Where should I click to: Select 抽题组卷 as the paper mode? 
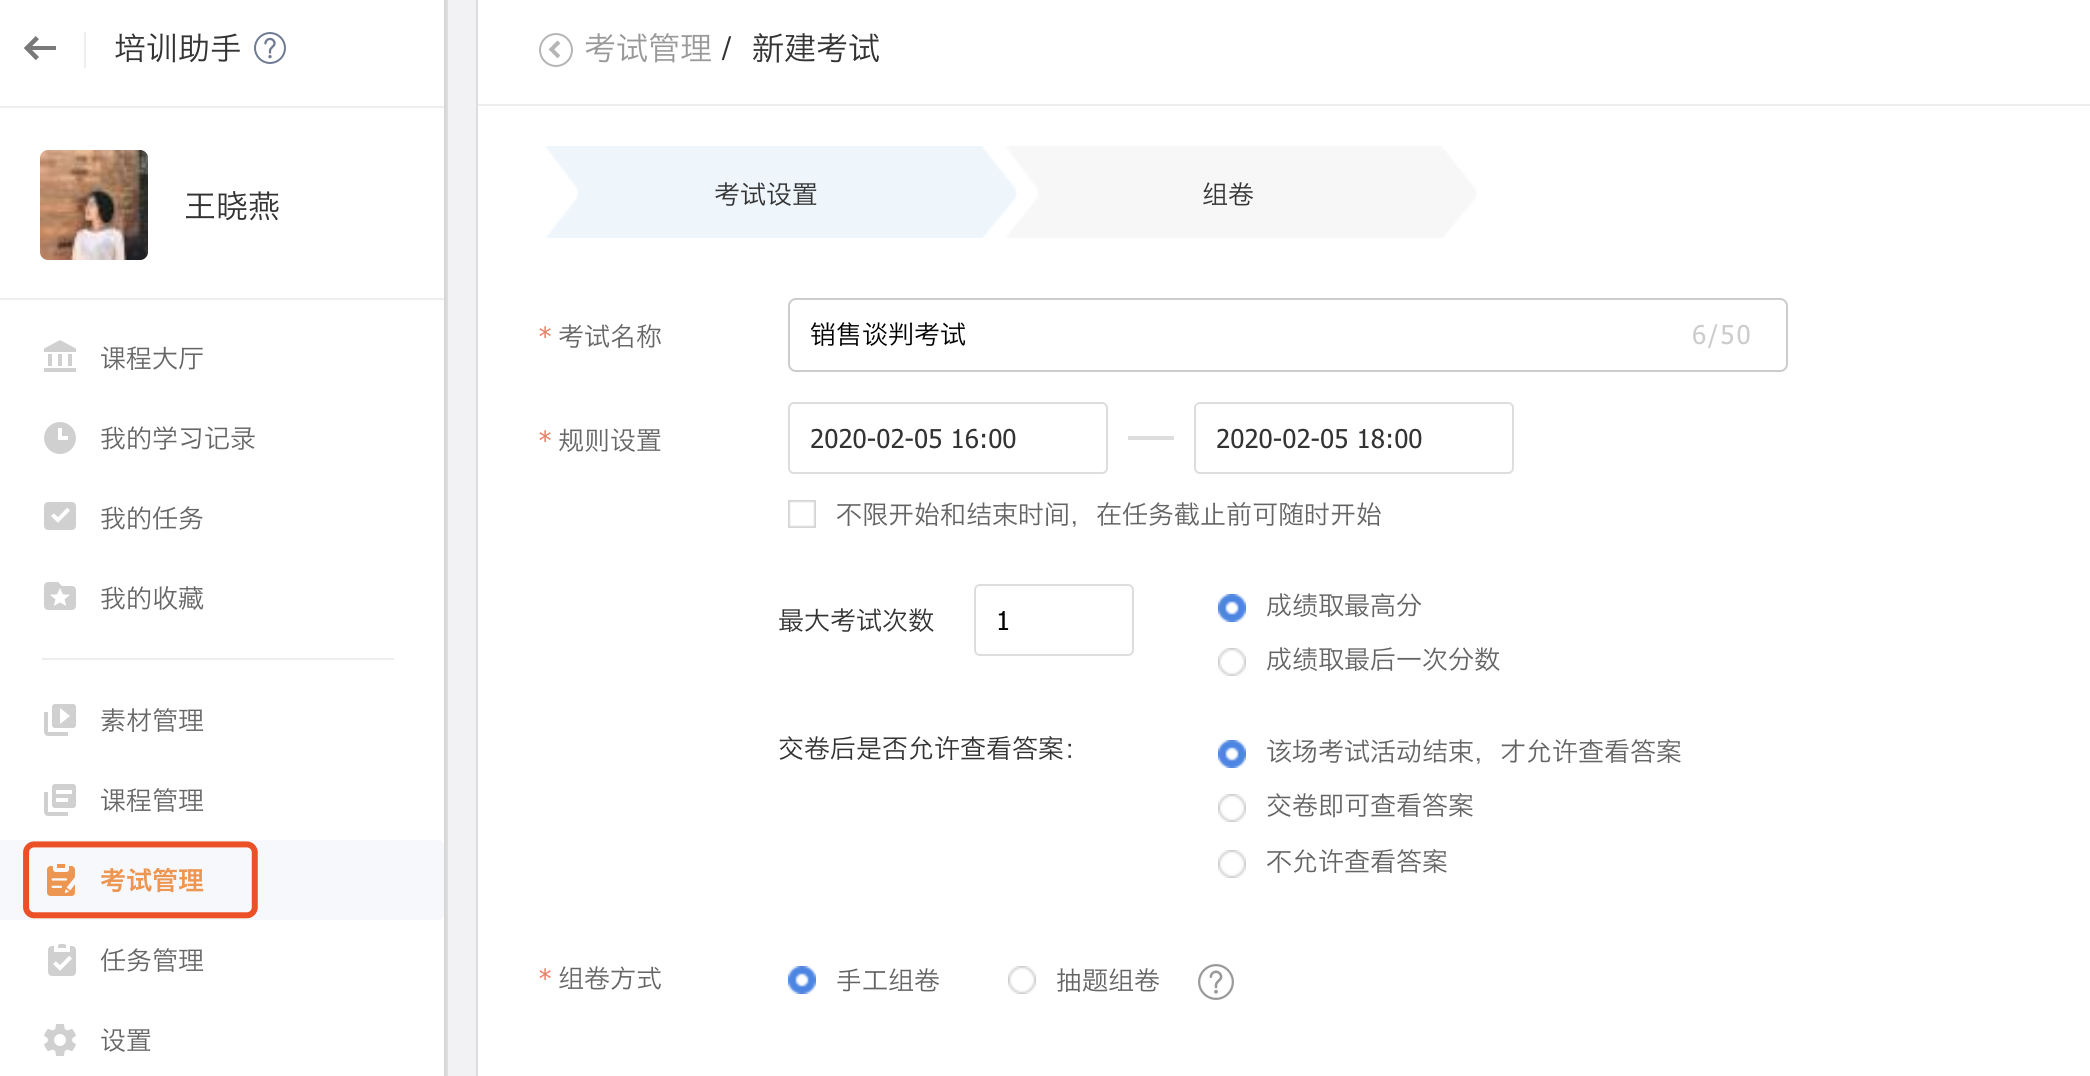tap(1022, 980)
